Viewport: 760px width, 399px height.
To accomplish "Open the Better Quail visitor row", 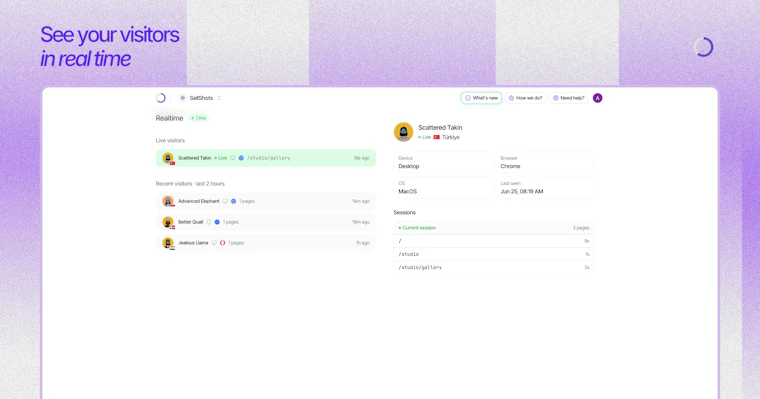I will [x=266, y=222].
